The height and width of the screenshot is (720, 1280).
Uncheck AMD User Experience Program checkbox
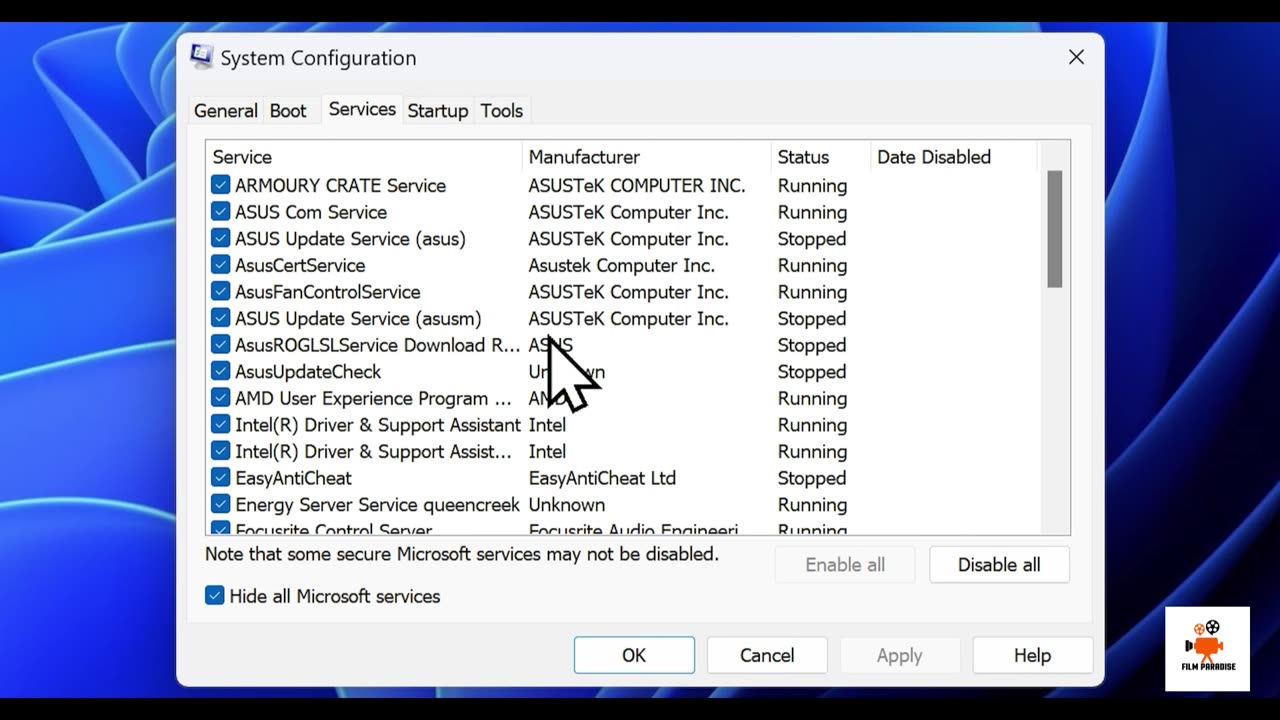221,398
